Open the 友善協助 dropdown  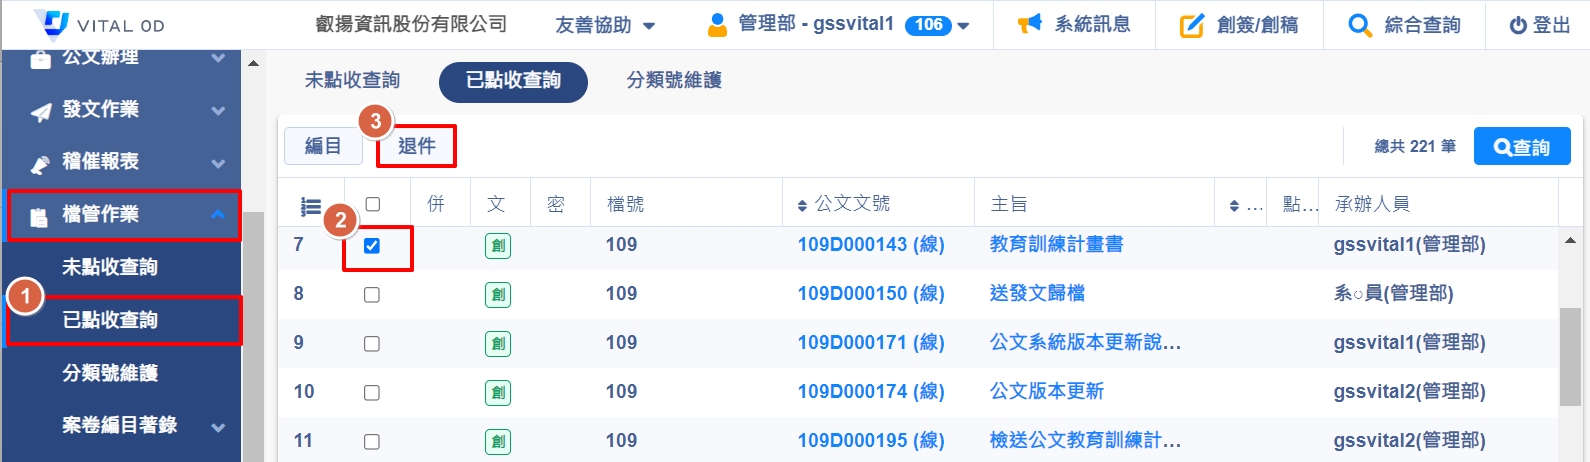click(605, 26)
